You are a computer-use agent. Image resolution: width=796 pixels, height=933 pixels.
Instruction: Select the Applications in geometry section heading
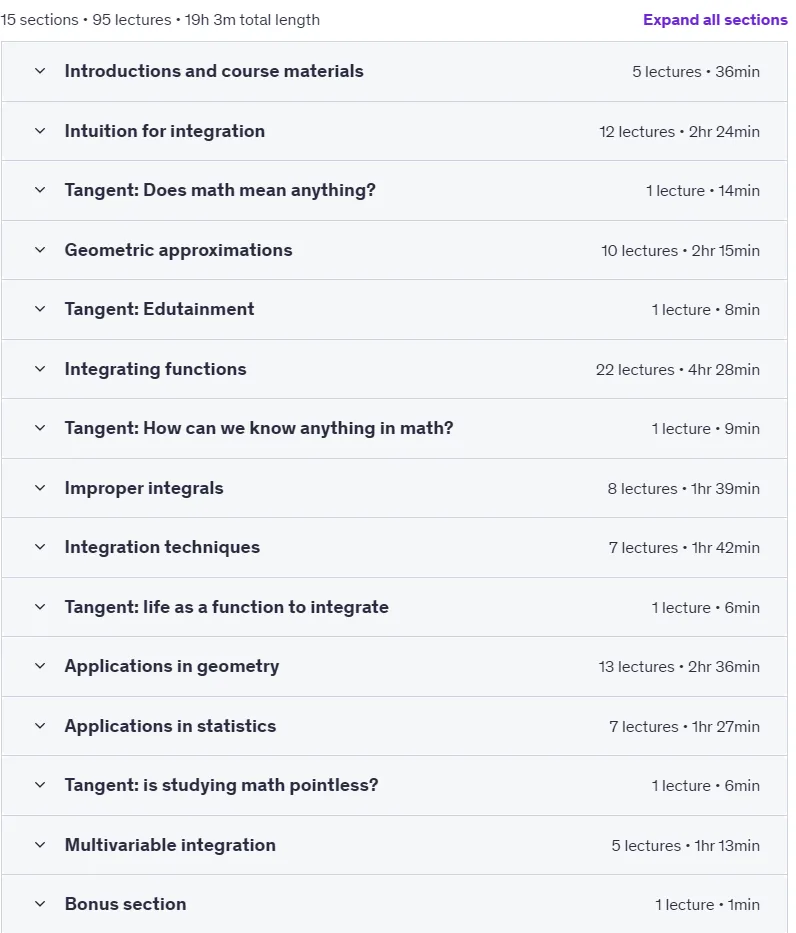[x=172, y=666]
